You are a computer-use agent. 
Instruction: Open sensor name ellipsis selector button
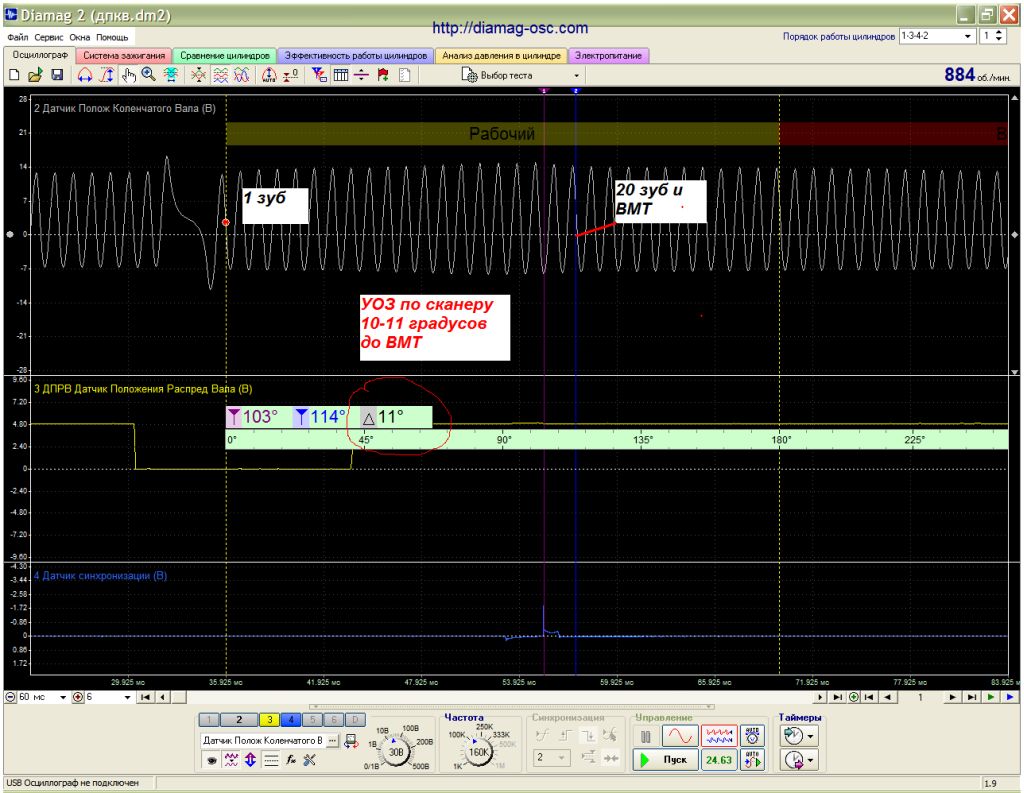(x=332, y=741)
